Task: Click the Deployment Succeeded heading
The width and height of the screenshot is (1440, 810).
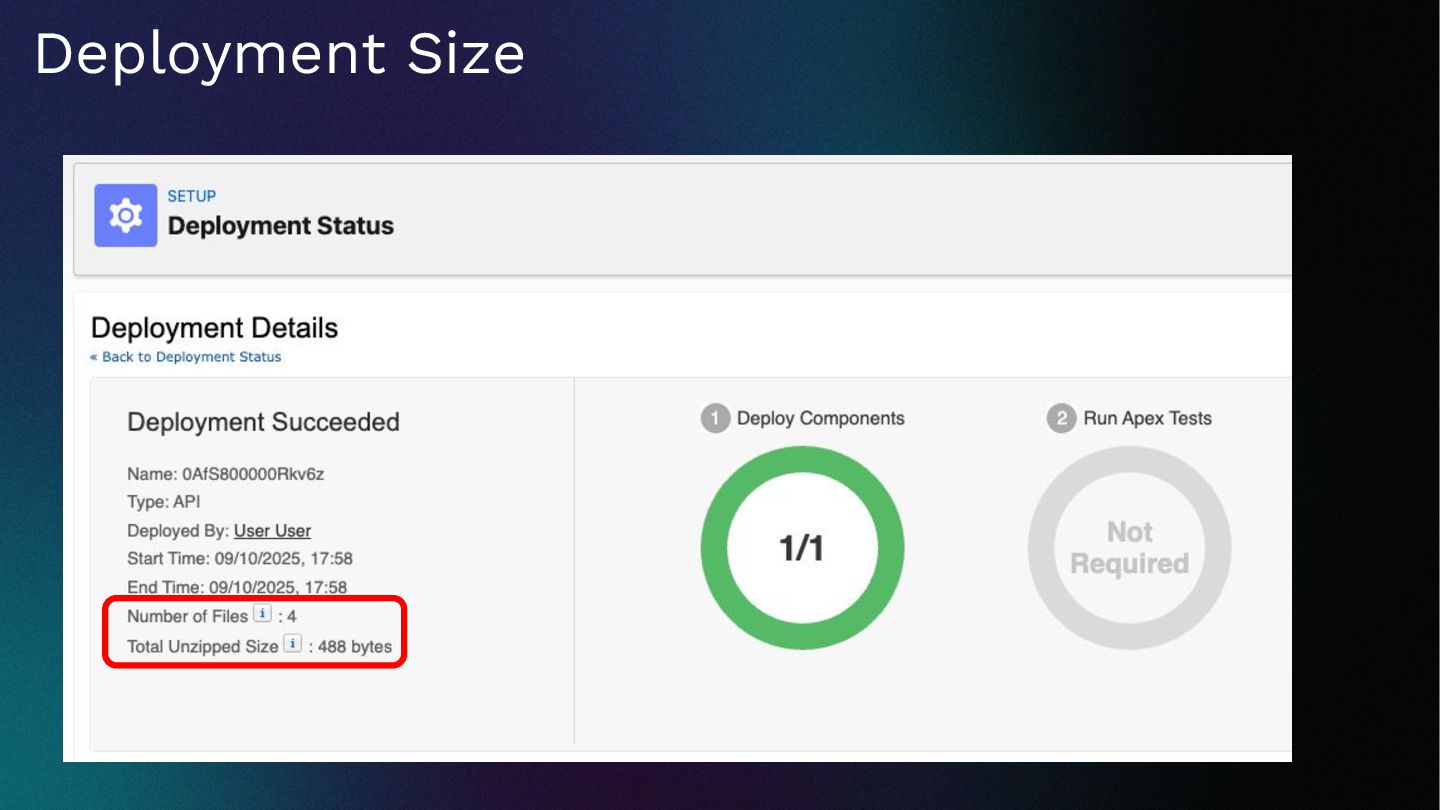Action: click(x=263, y=422)
